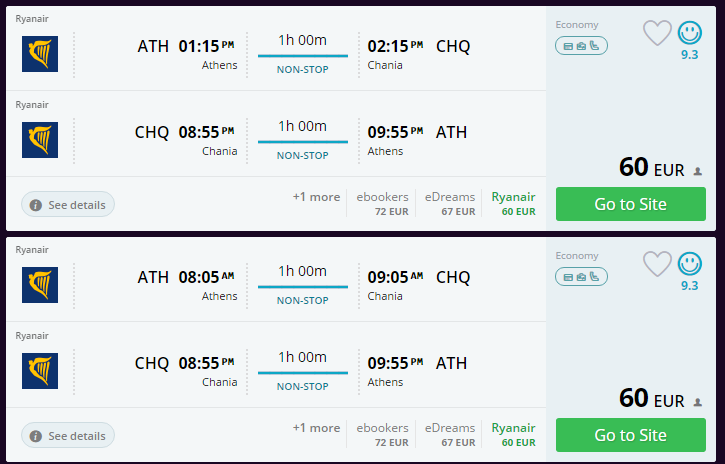This screenshot has width=725, height=464.
Task: Click smiley rating icon on second result
Action: 690,264
